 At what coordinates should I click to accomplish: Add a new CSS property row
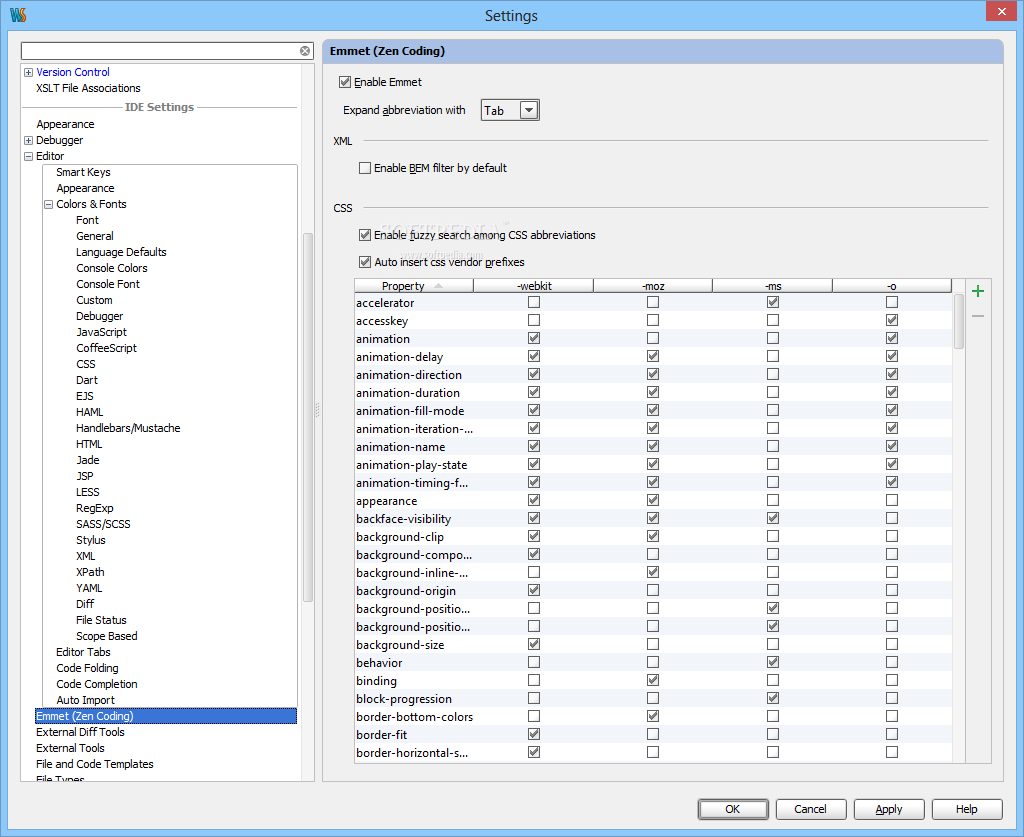point(978,291)
